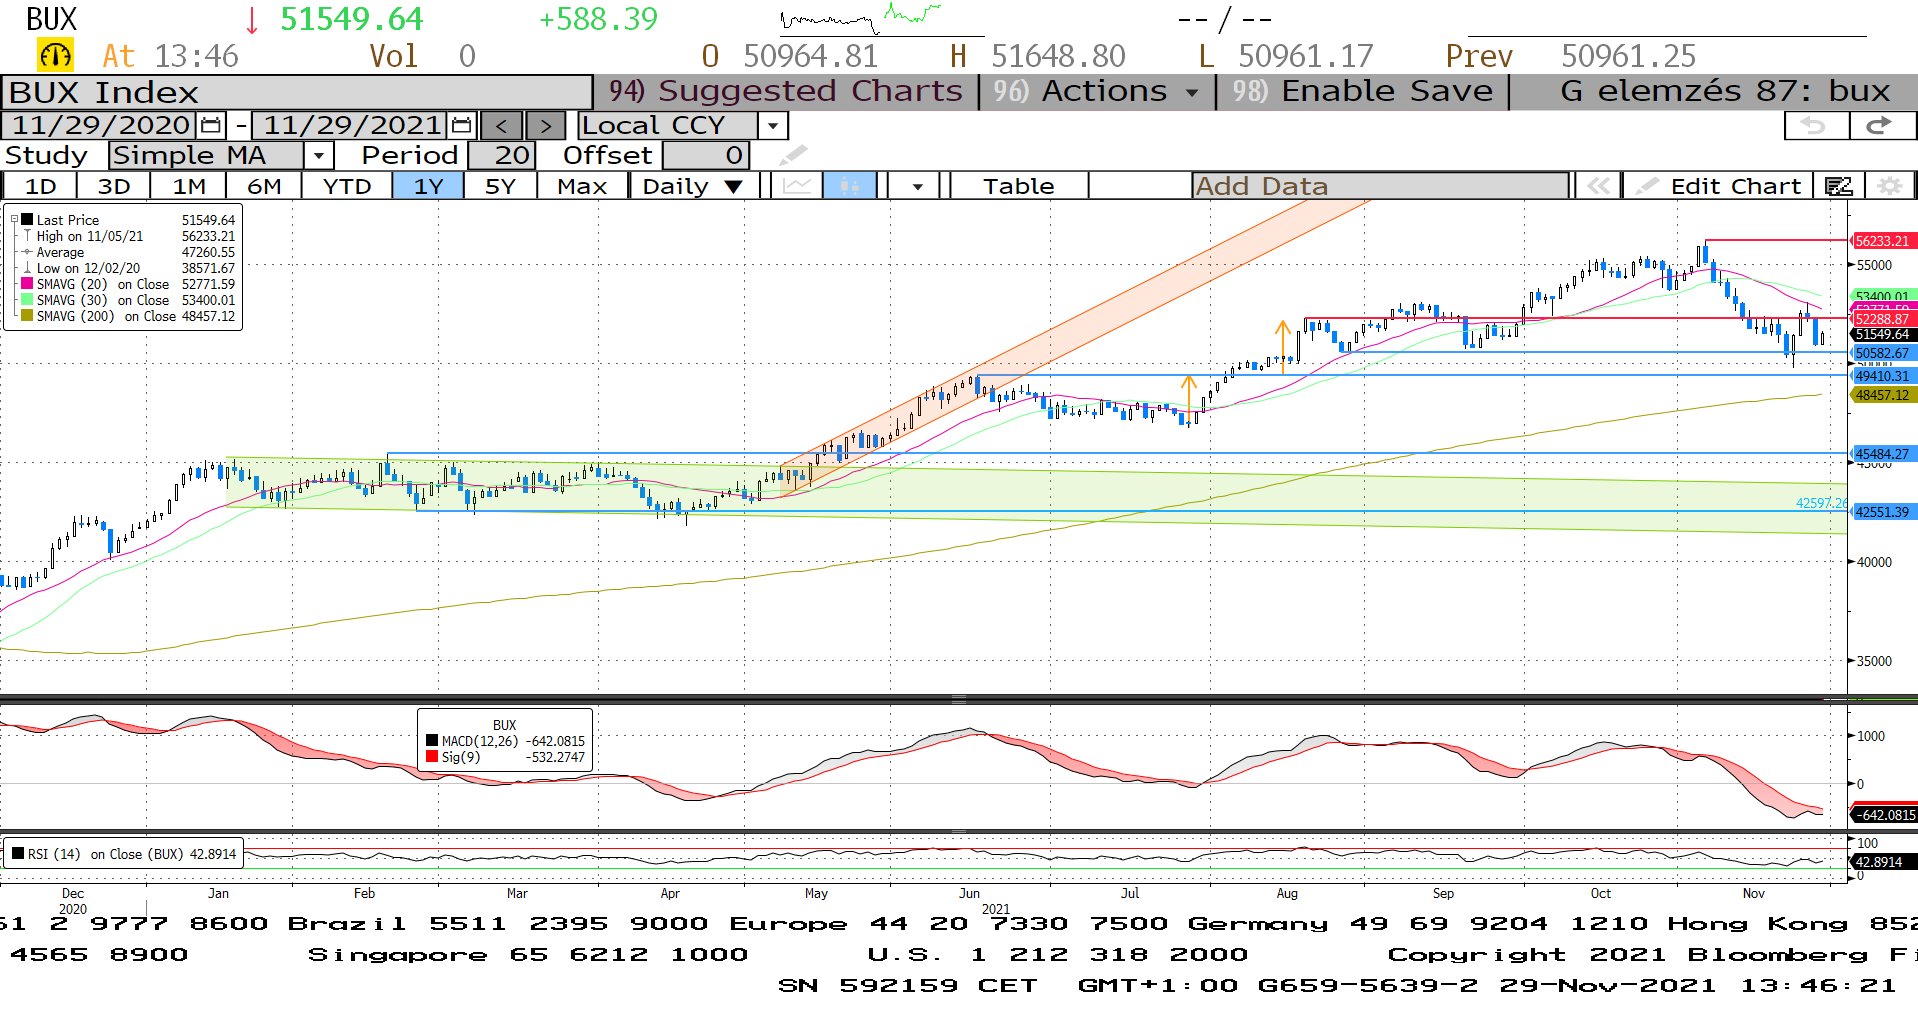Open end date calendar picker icon

[x=462, y=126]
